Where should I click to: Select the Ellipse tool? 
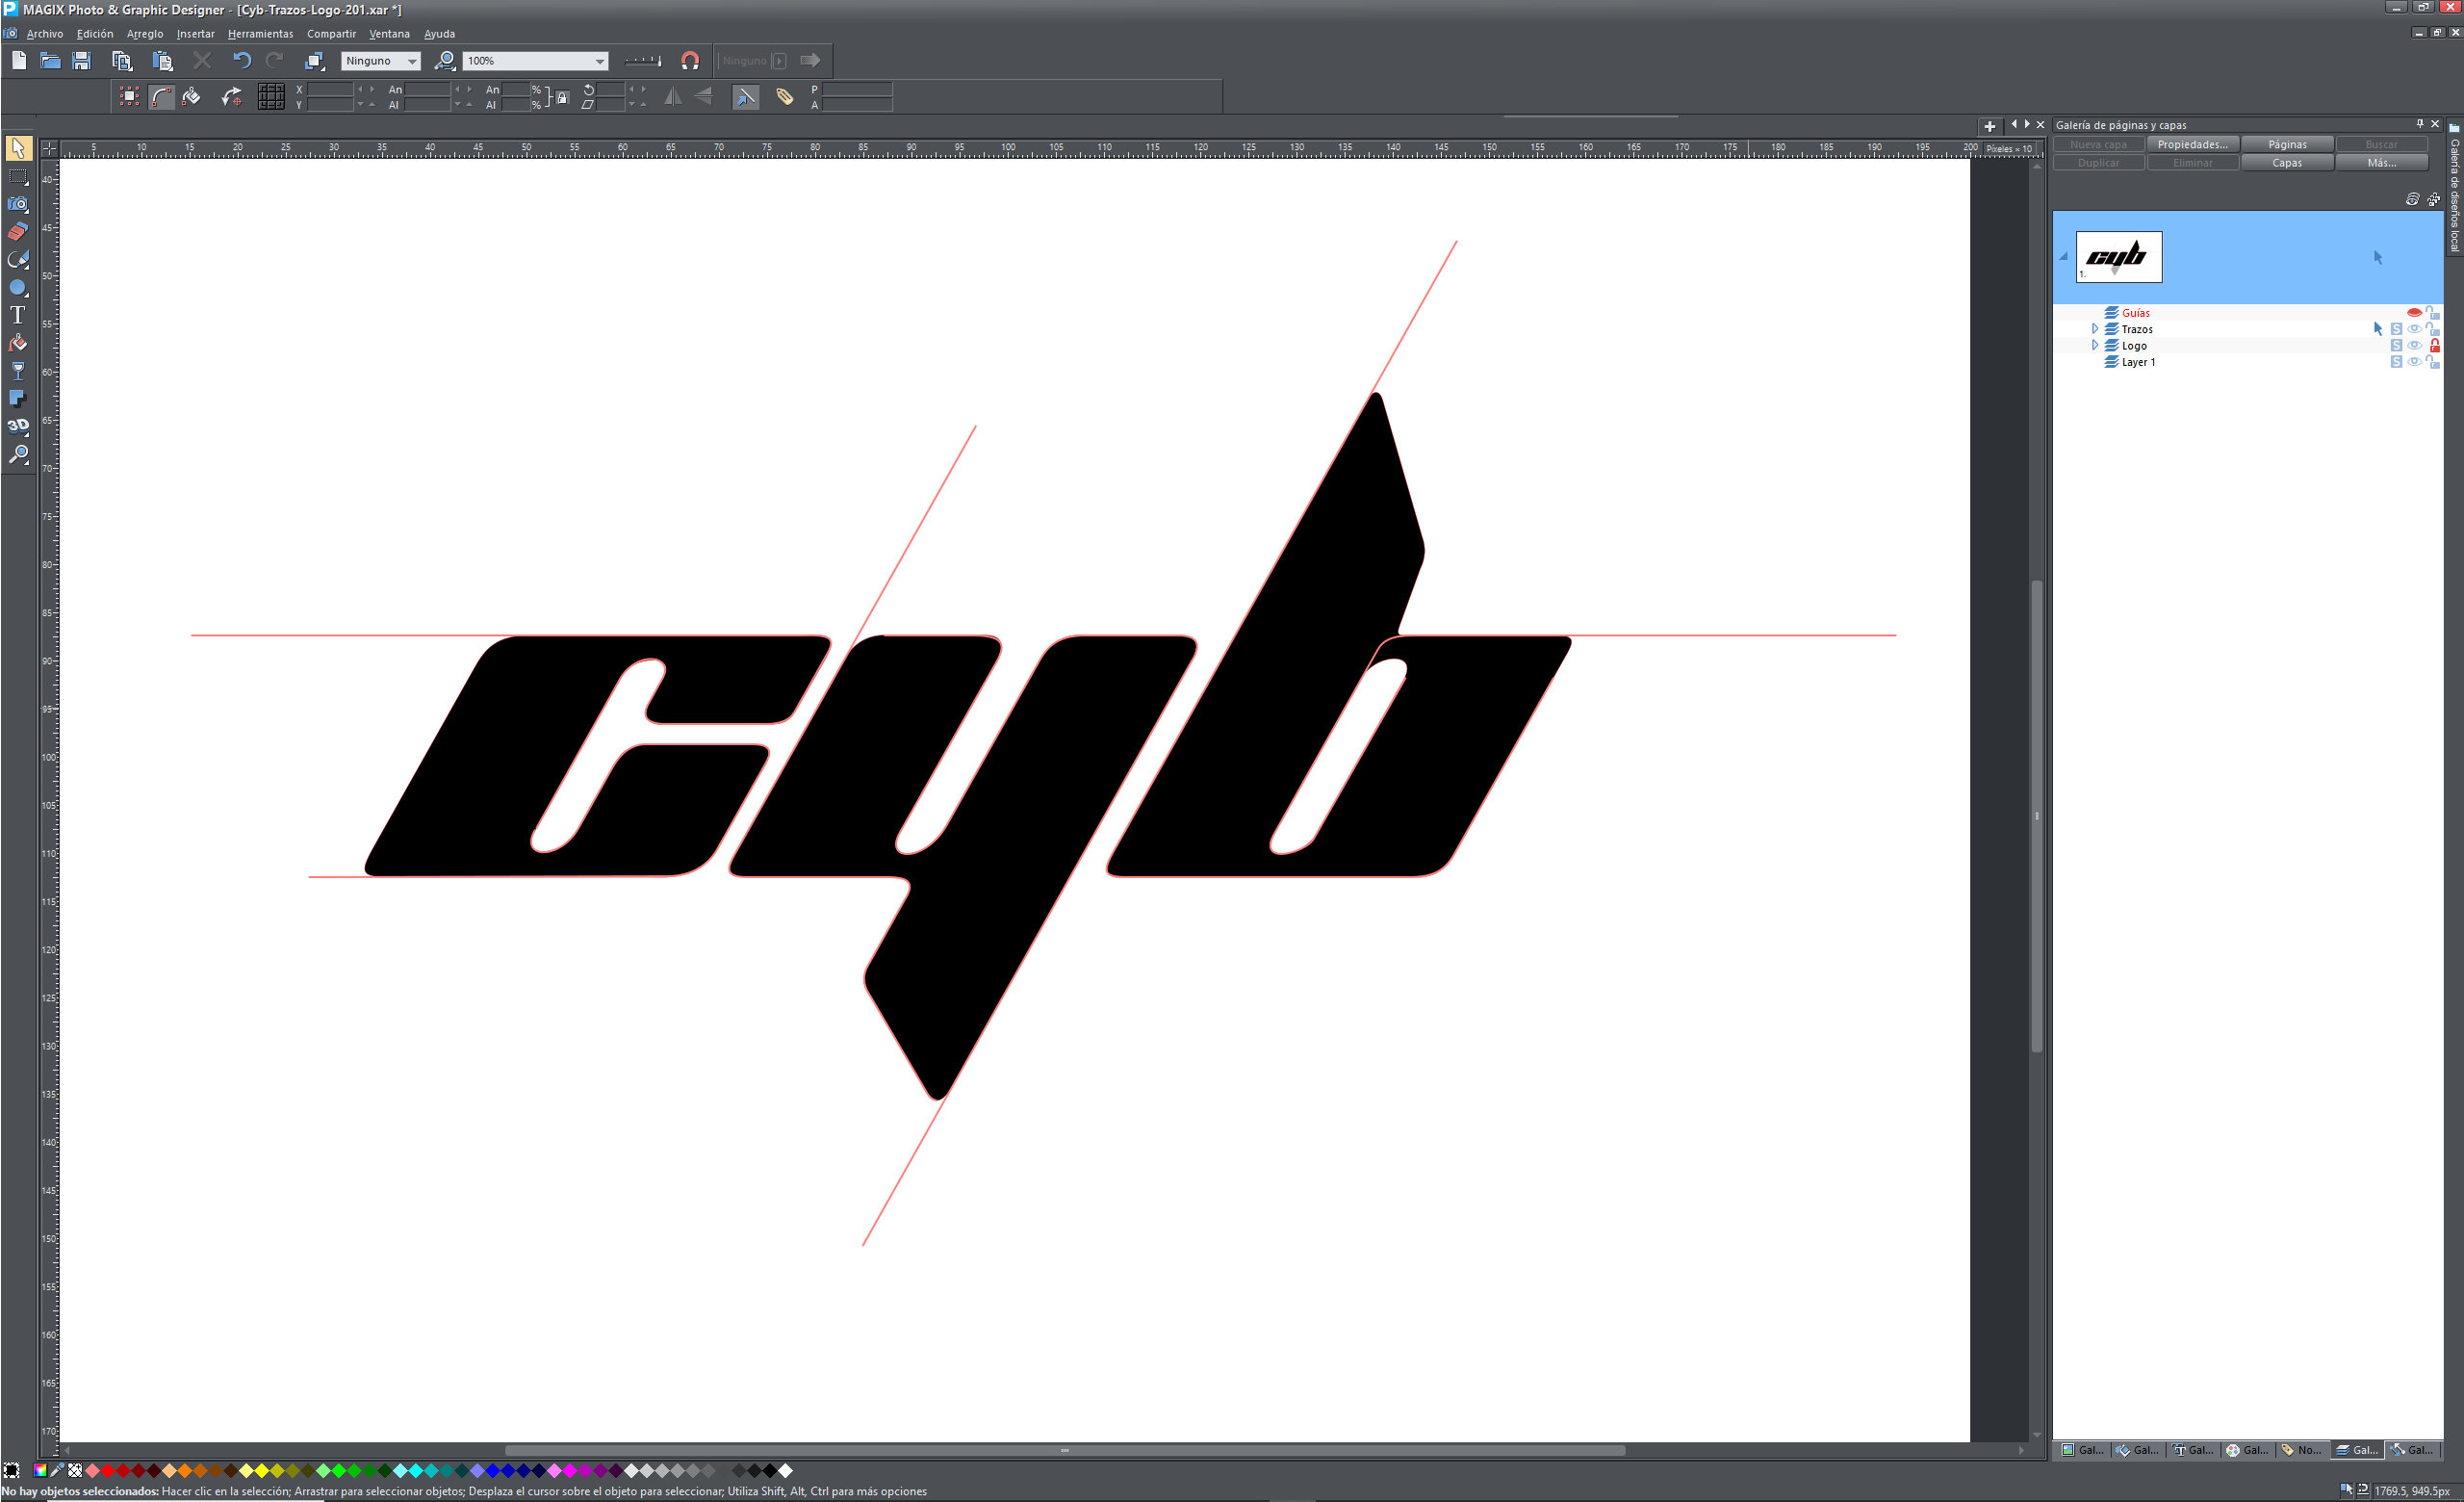(18, 287)
